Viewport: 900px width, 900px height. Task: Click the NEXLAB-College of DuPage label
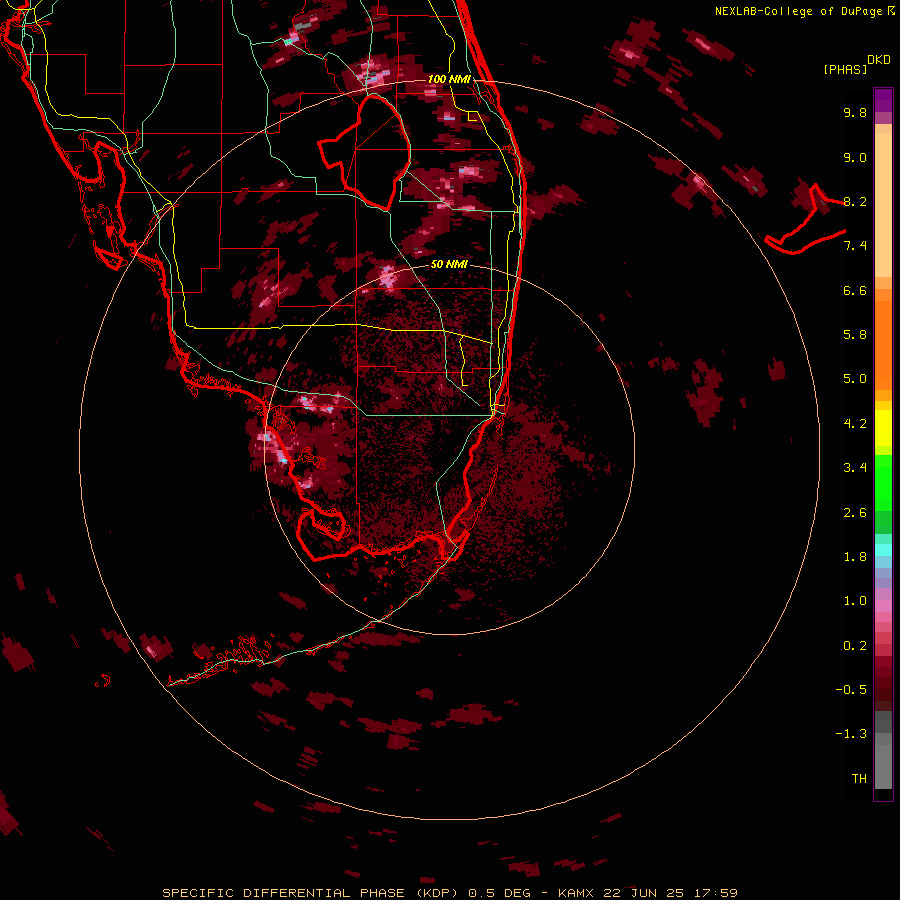[798, 11]
